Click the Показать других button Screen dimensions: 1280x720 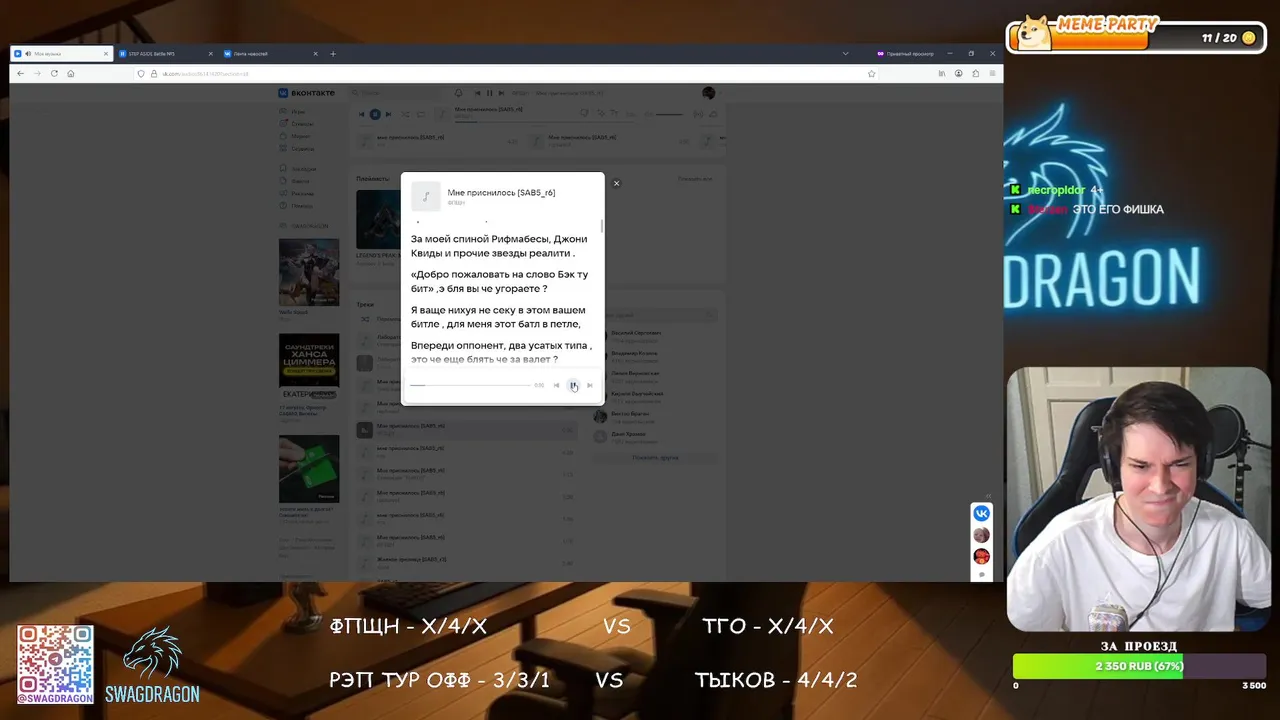pyautogui.click(x=655, y=457)
